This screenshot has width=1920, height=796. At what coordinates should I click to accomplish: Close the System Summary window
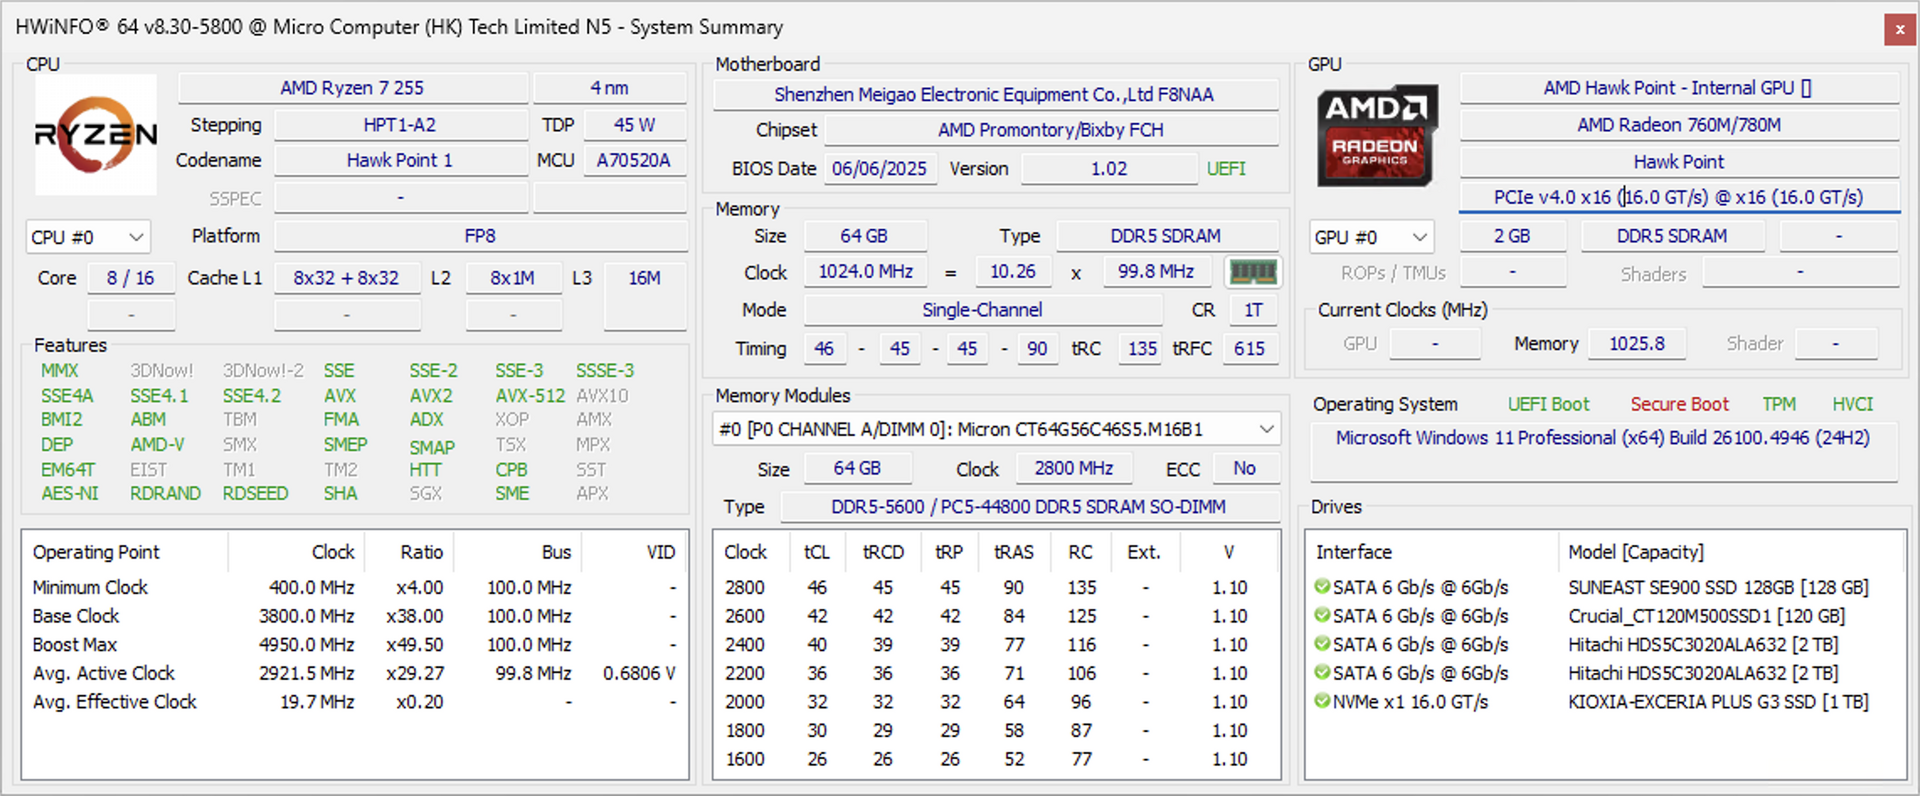[1899, 30]
